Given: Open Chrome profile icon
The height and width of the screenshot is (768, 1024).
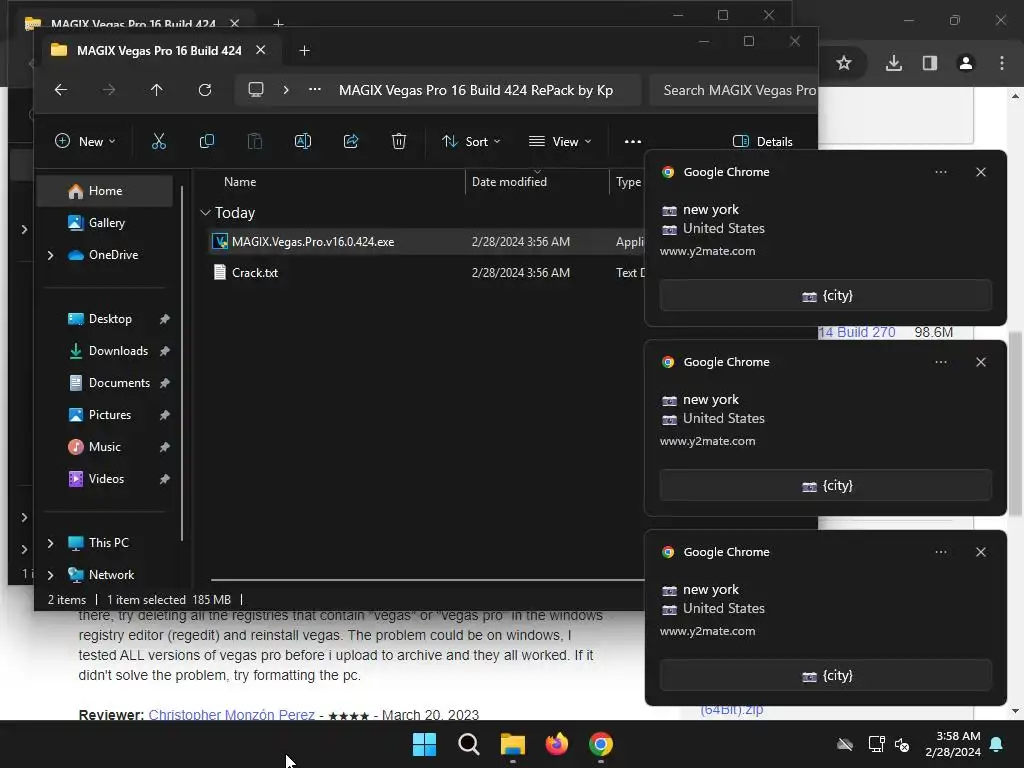Looking at the screenshot, I should point(966,63).
